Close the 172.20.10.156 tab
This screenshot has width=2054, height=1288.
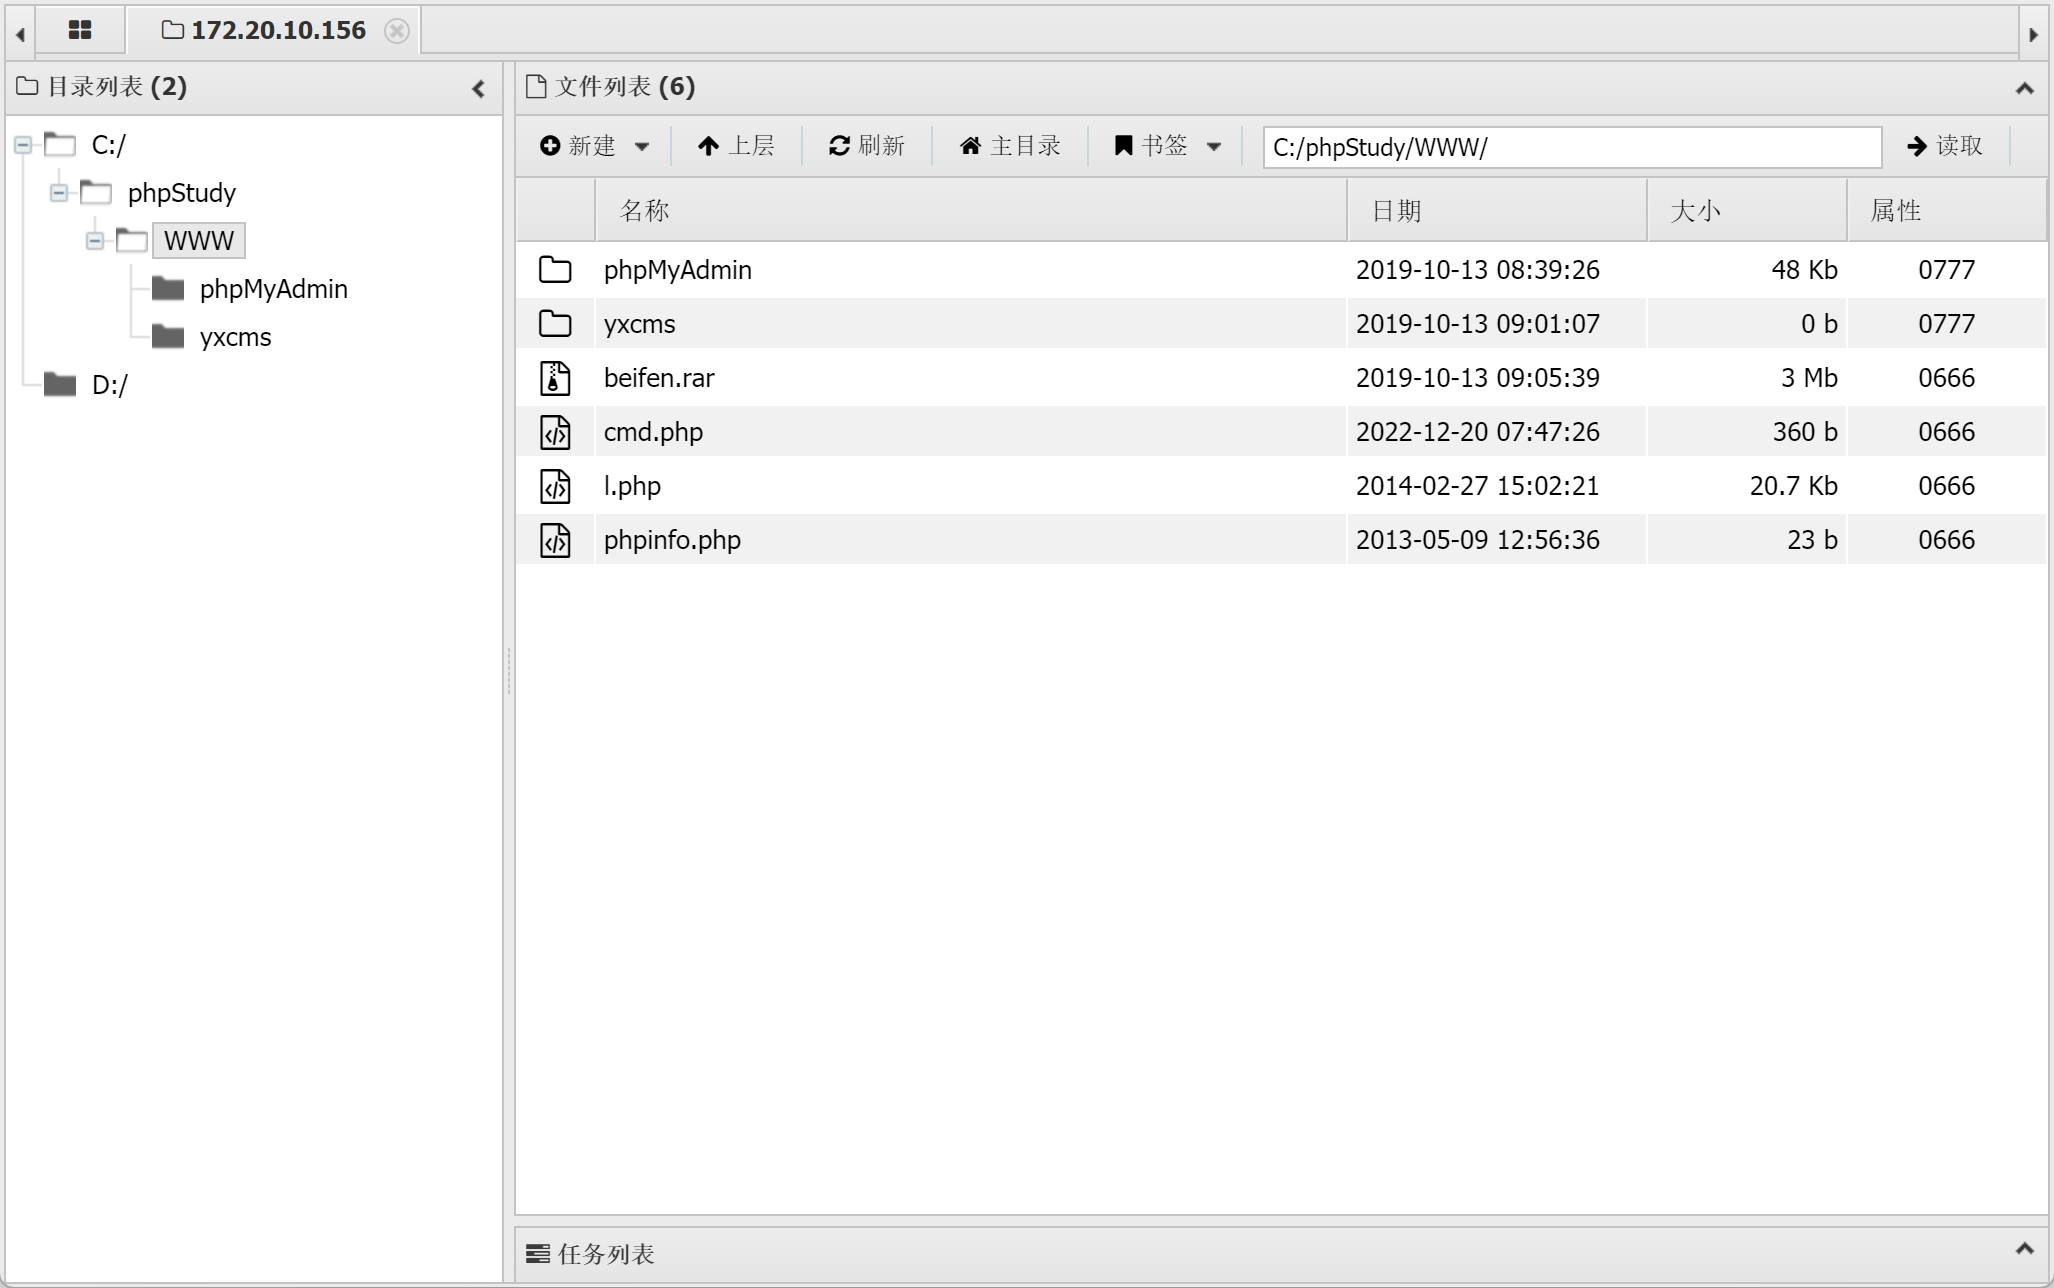click(397, 31)
